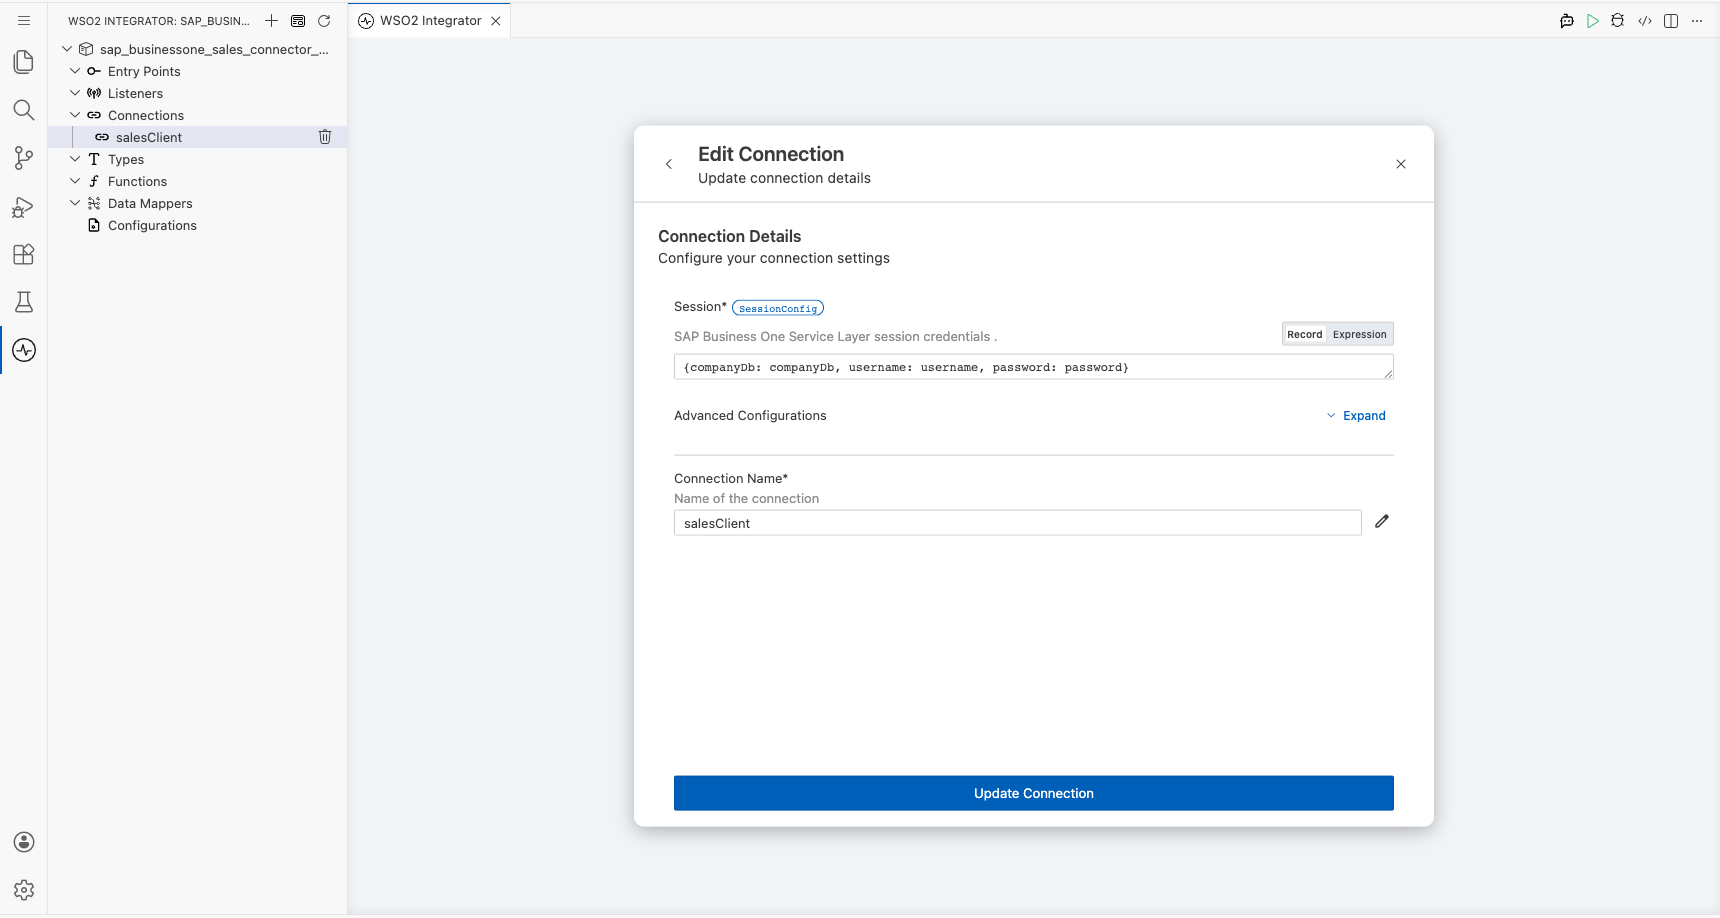The image size is (1720, 918).
Task: Click the Session record text field
Action: [x=1034, y=367]
